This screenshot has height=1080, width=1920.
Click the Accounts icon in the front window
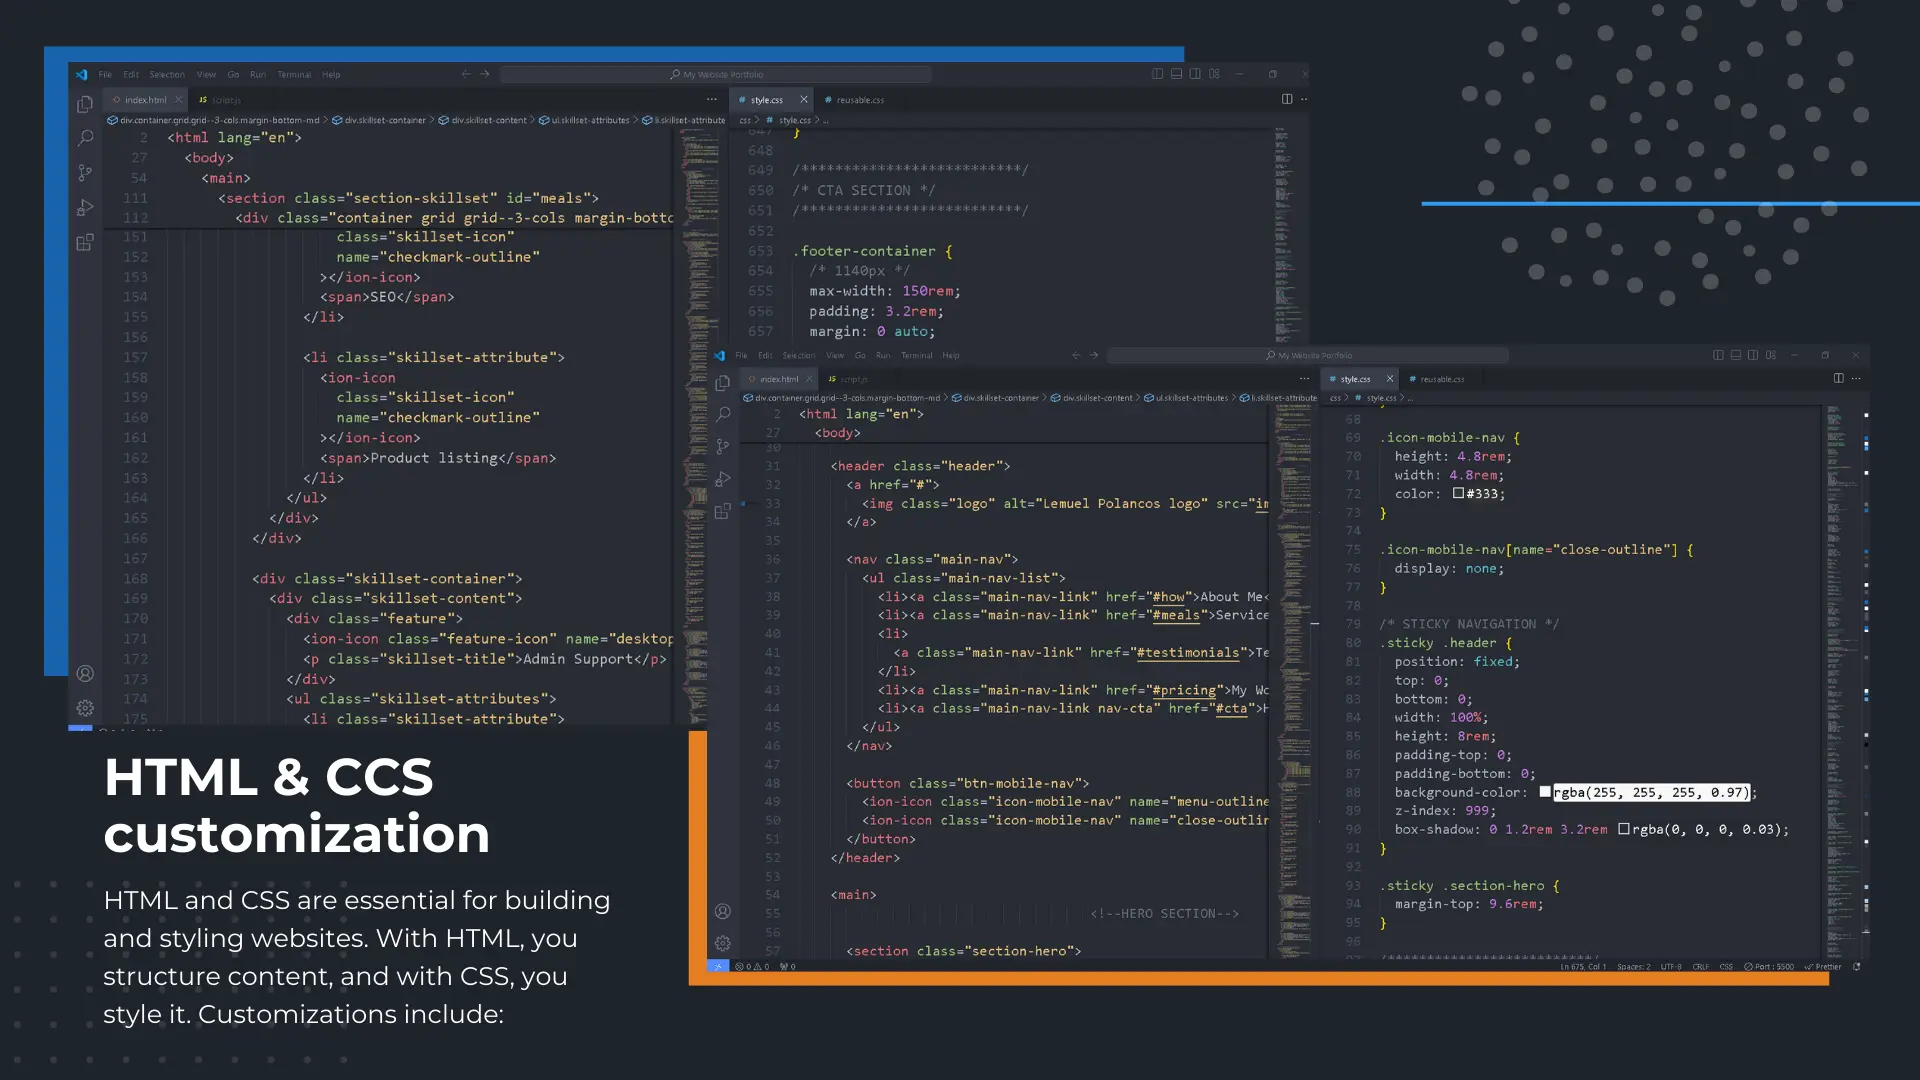point(723,911)
